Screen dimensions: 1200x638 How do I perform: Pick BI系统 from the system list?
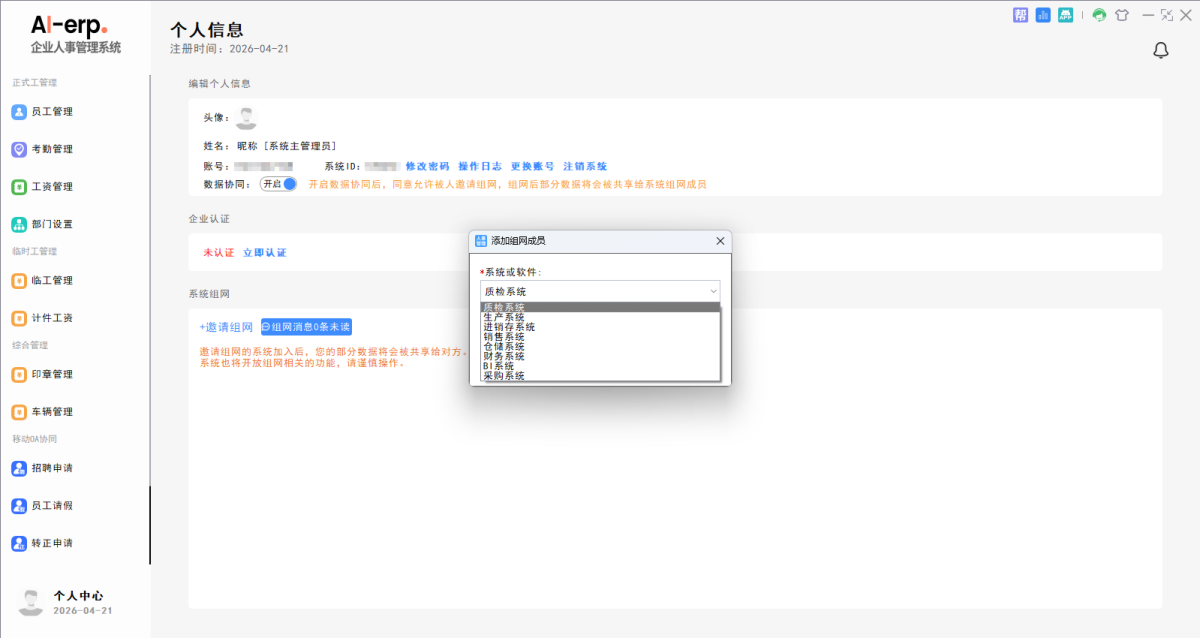(498, 366)
